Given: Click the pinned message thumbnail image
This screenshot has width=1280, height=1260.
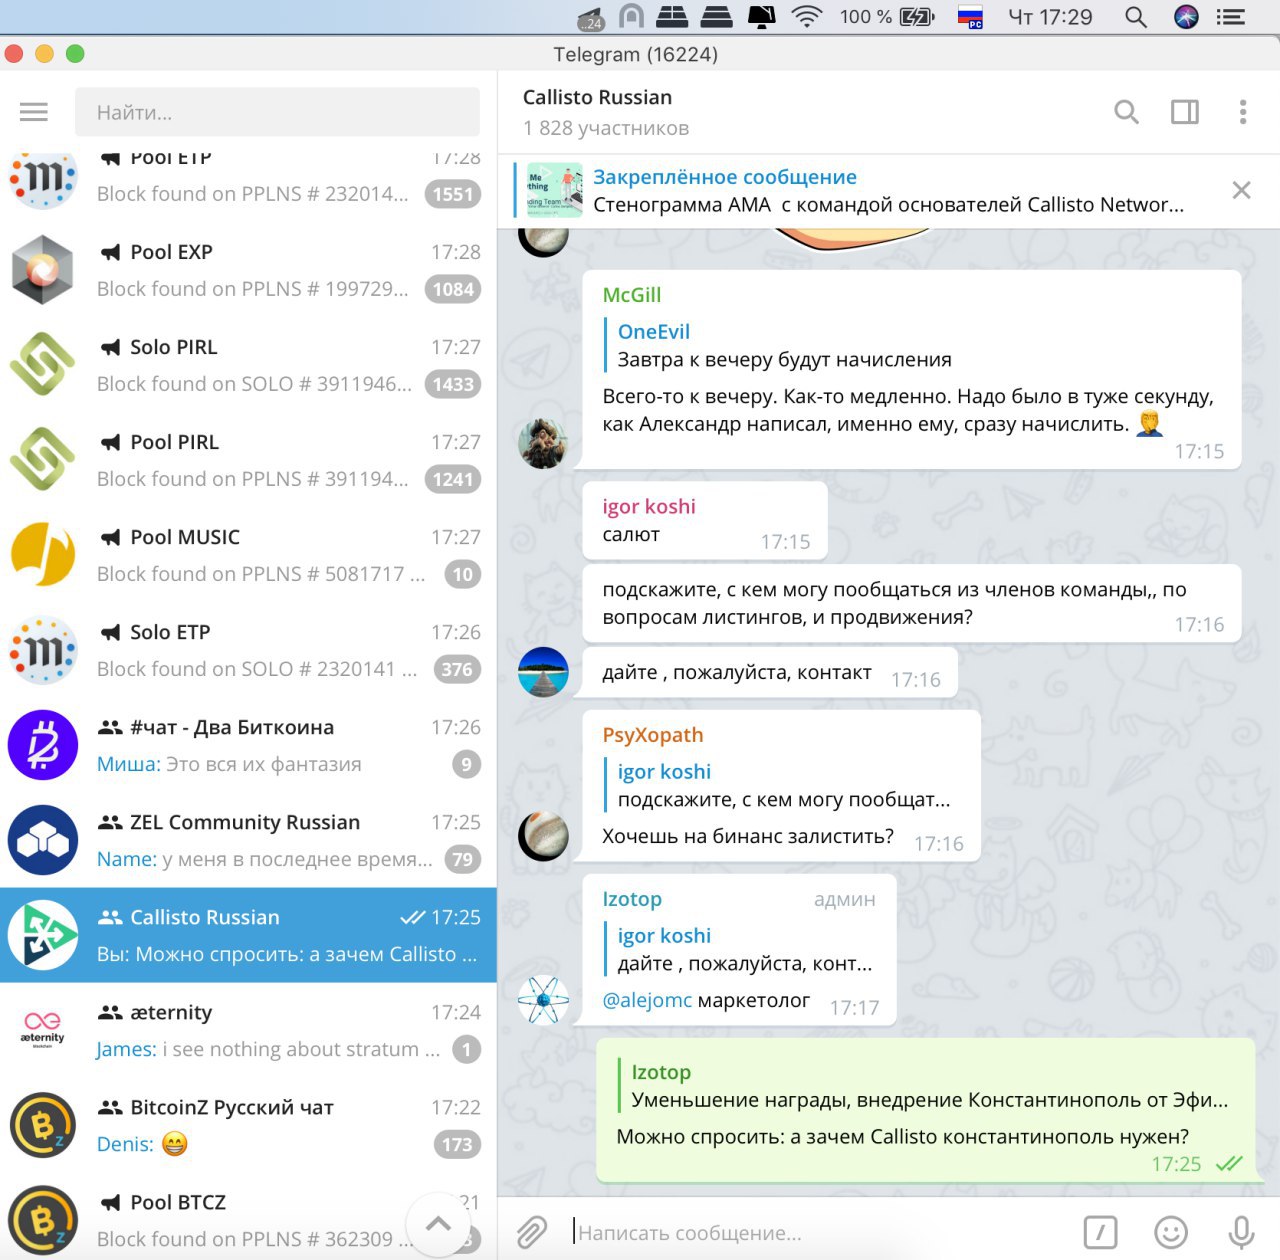Looking at the screenshot, I should pos(554,190).
